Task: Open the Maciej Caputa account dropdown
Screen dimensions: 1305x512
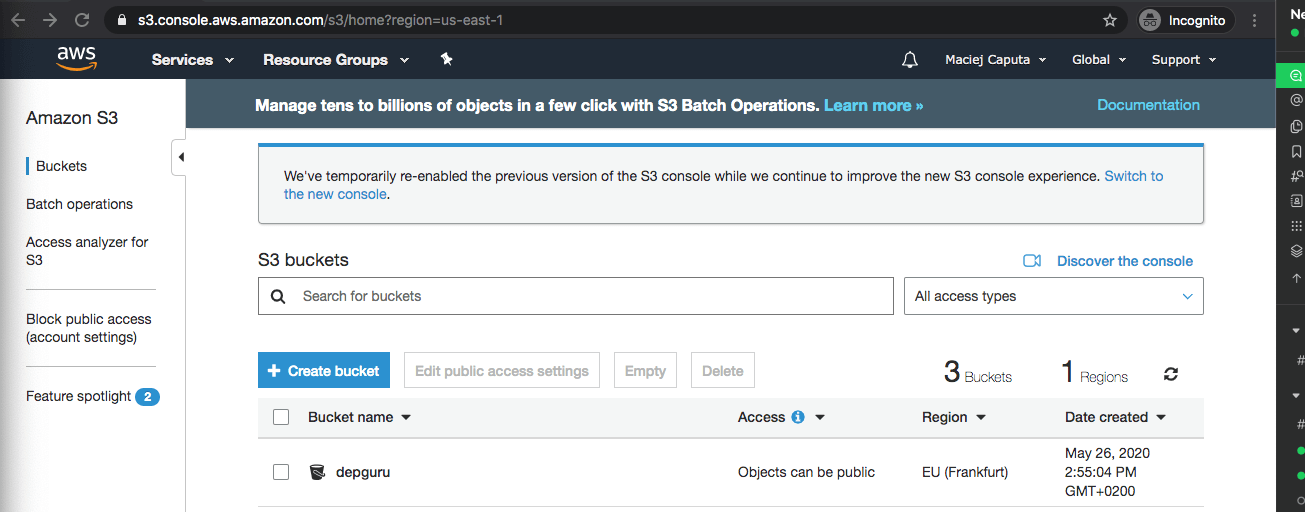Action: pyautogui.click(x=995, y=60)
